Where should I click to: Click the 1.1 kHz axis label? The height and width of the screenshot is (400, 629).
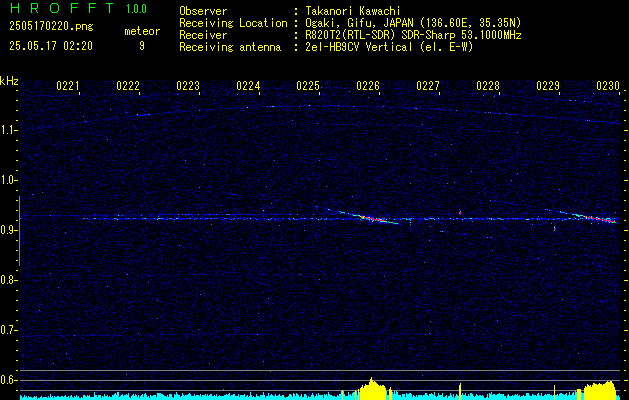pos(8,130)
